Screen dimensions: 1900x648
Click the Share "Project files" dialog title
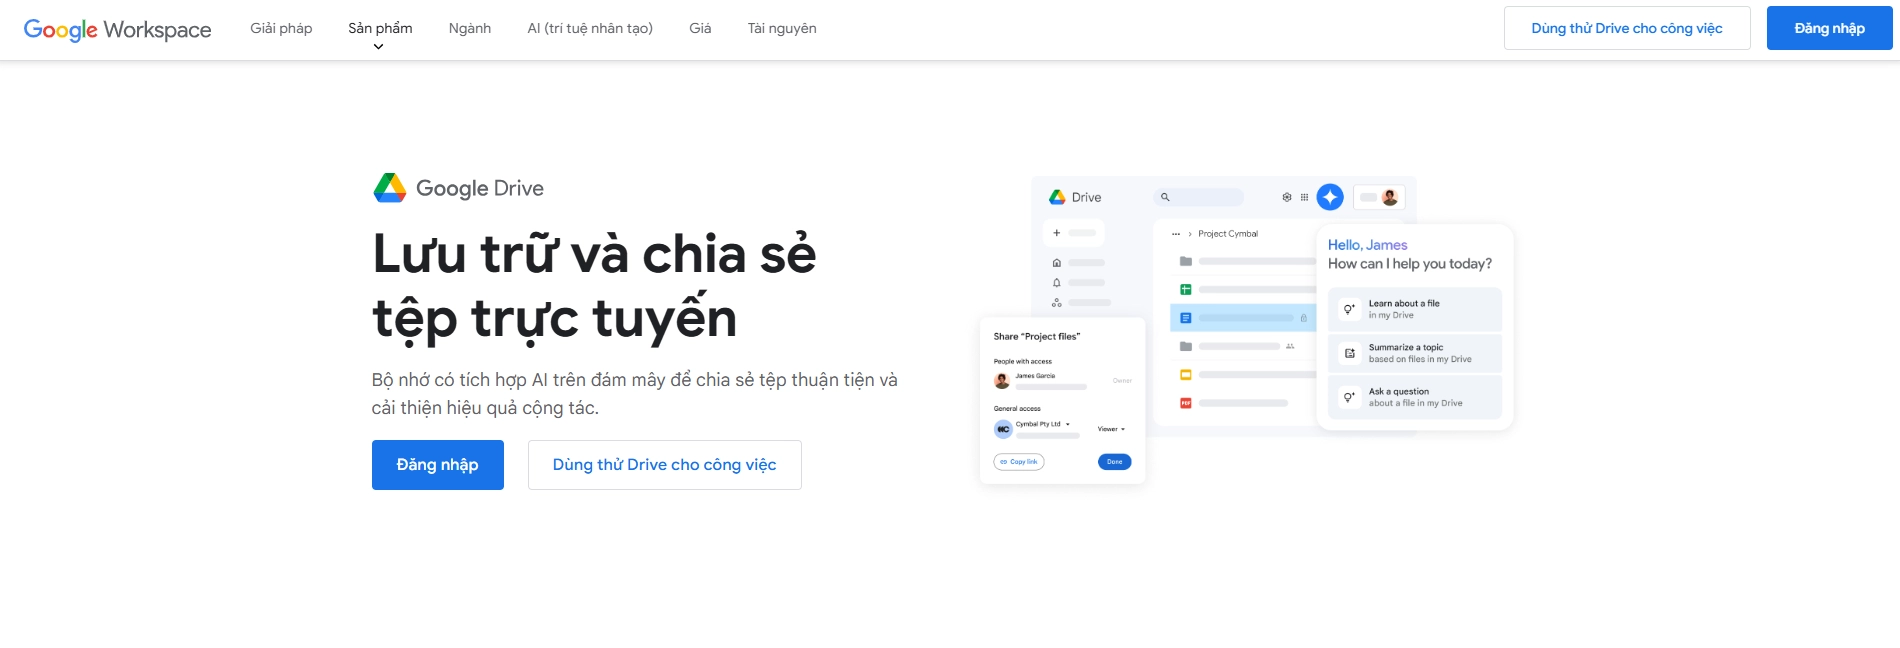click(x=1037, y=337)
